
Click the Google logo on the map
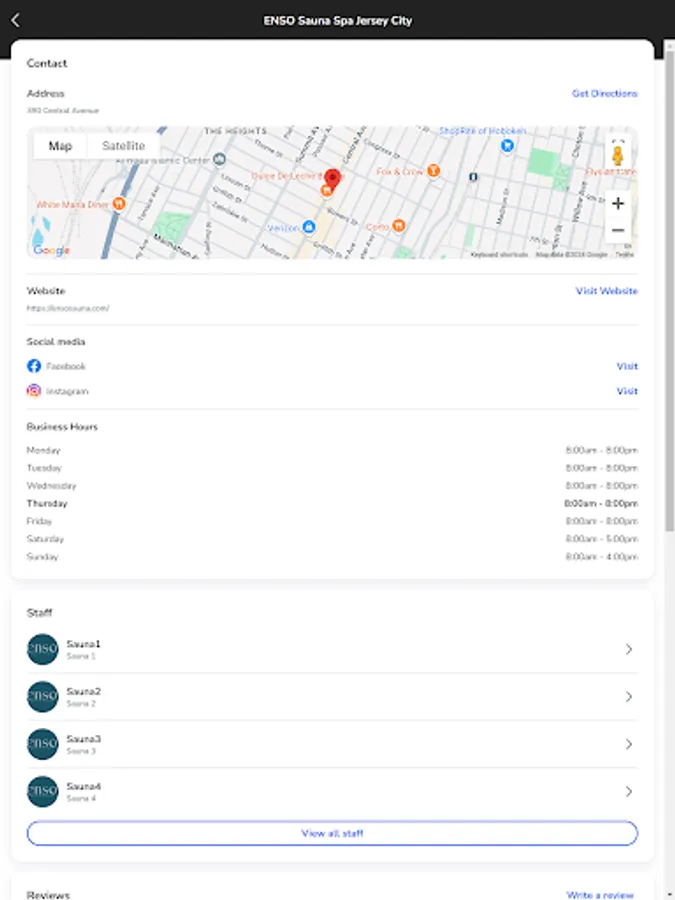coord(51,250)
